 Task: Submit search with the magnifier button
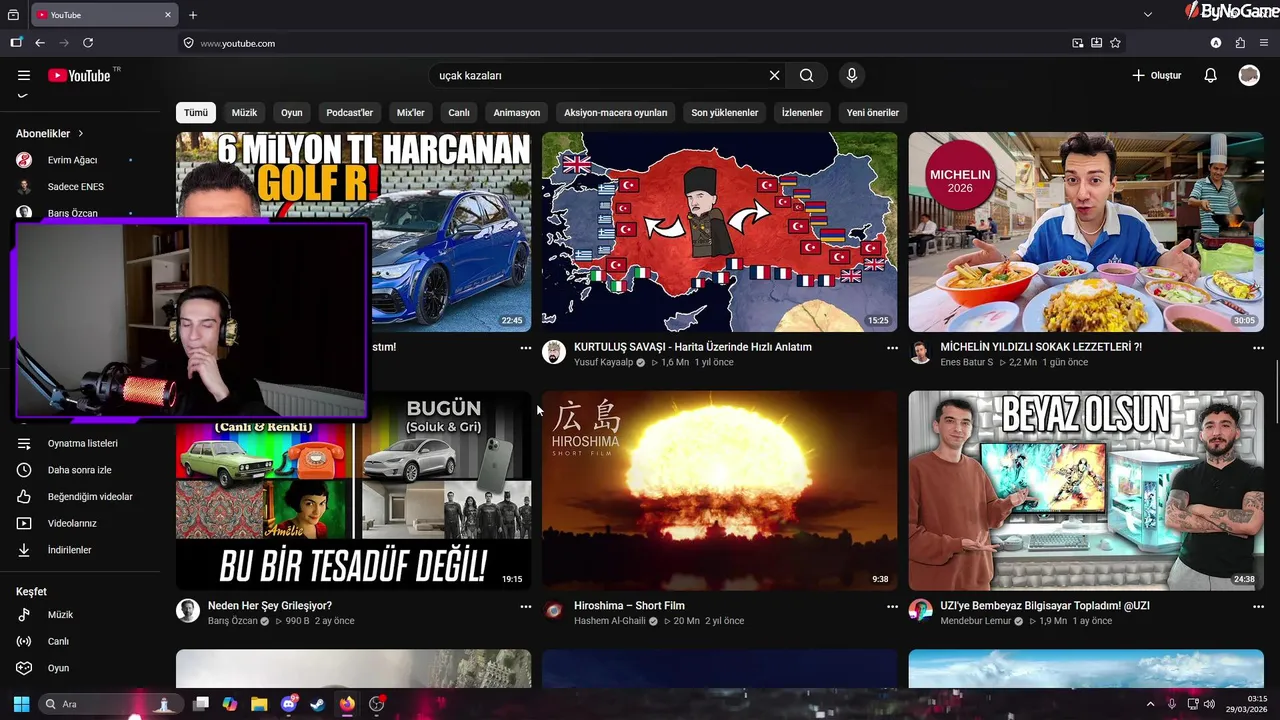(806, 75)
